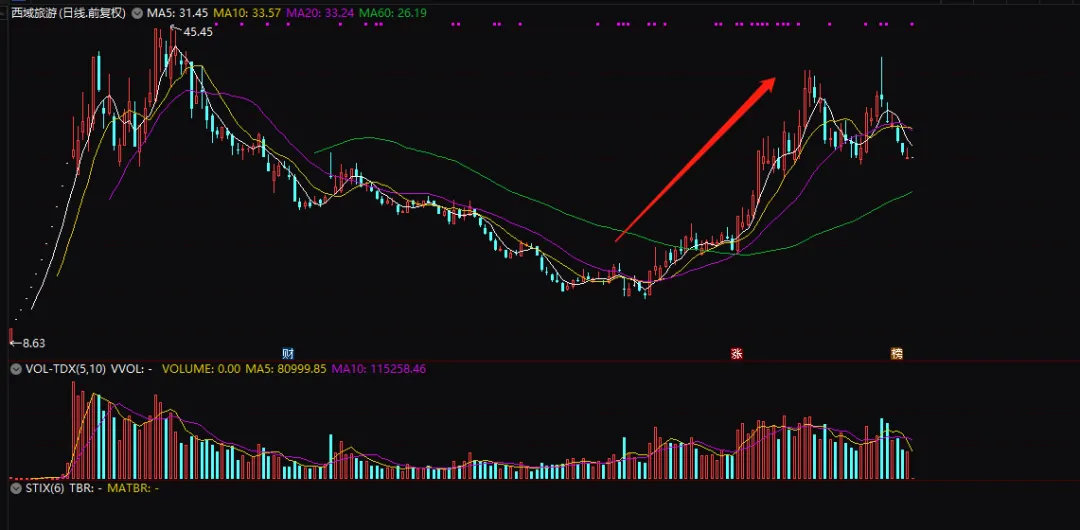Image resolution: width=1080 pixels, height=530 pixels.
Task: Expand the STIX(6) indicator chevron
Action: coord(17,488)
